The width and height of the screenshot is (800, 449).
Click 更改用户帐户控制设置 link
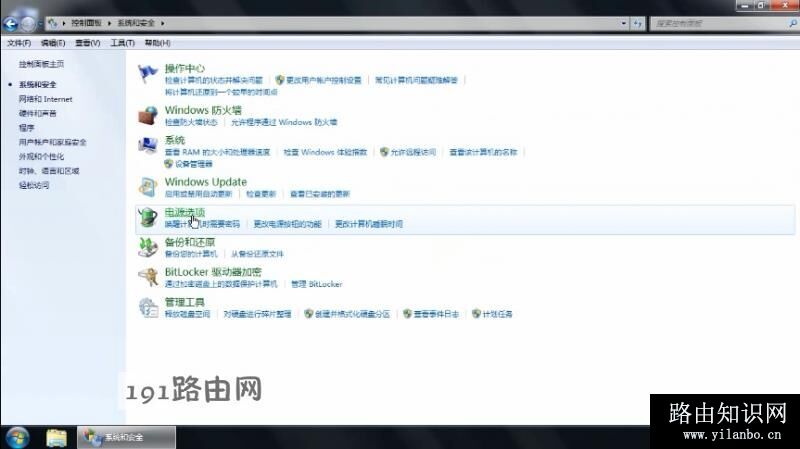[x=323, y=80]
